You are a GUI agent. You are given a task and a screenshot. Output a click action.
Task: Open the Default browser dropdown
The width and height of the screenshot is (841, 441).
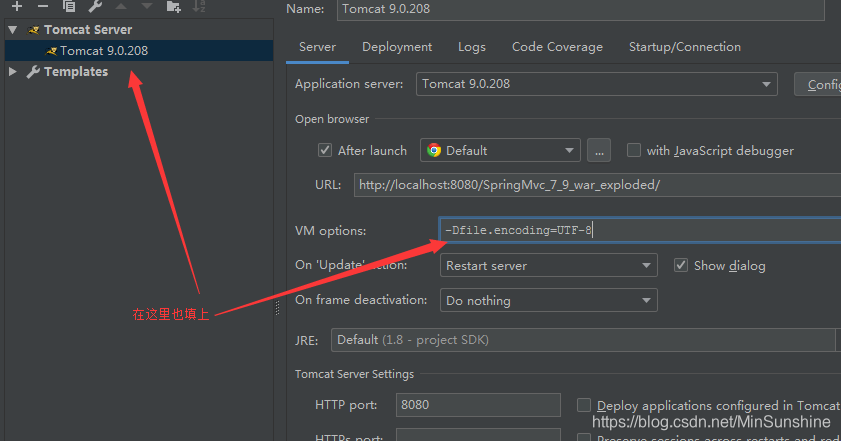(x=500, y=150)
